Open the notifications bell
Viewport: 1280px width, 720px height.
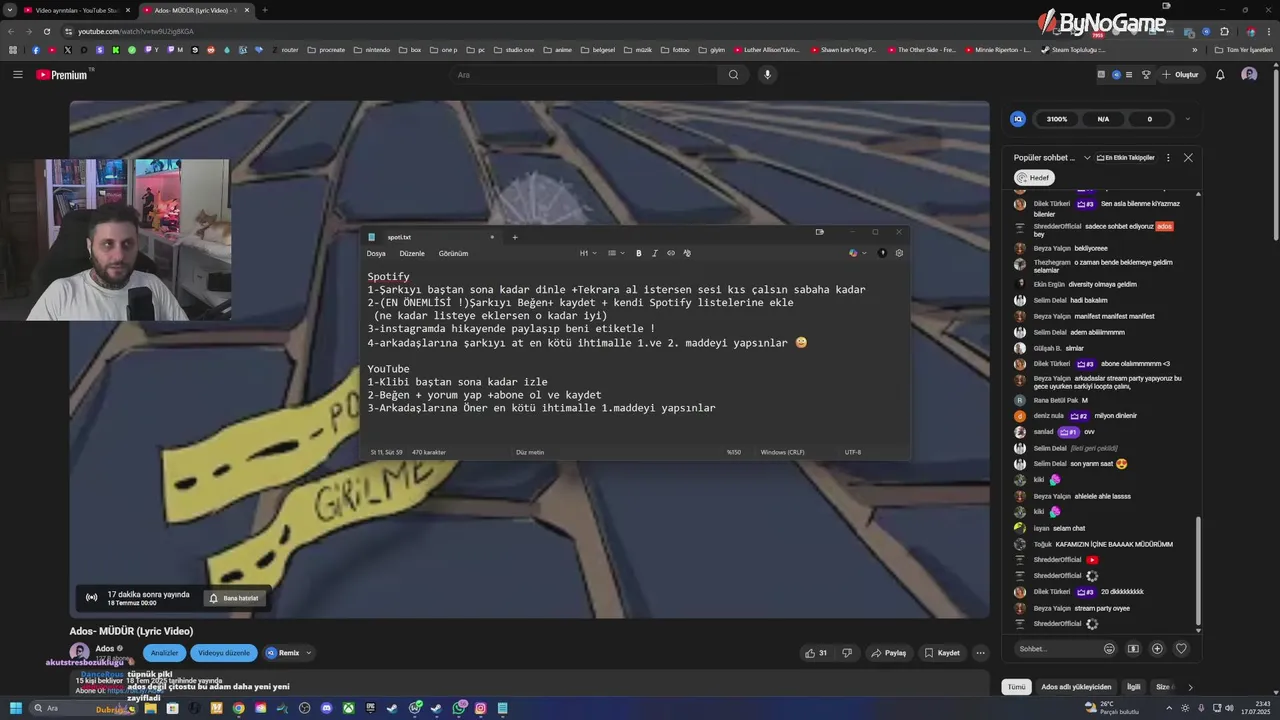1220,75
